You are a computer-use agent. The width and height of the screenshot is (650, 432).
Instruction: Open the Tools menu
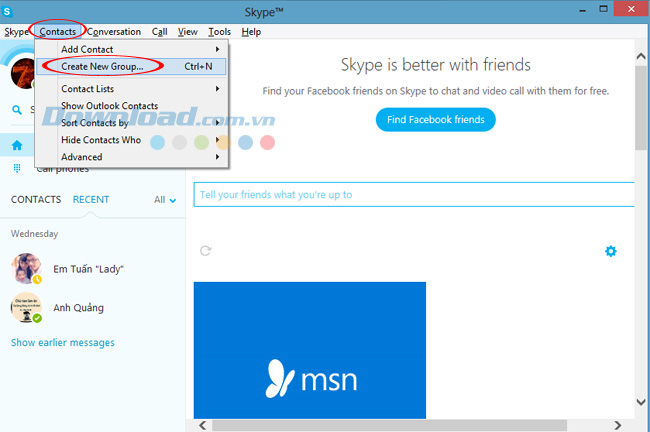tap(219, 32)
